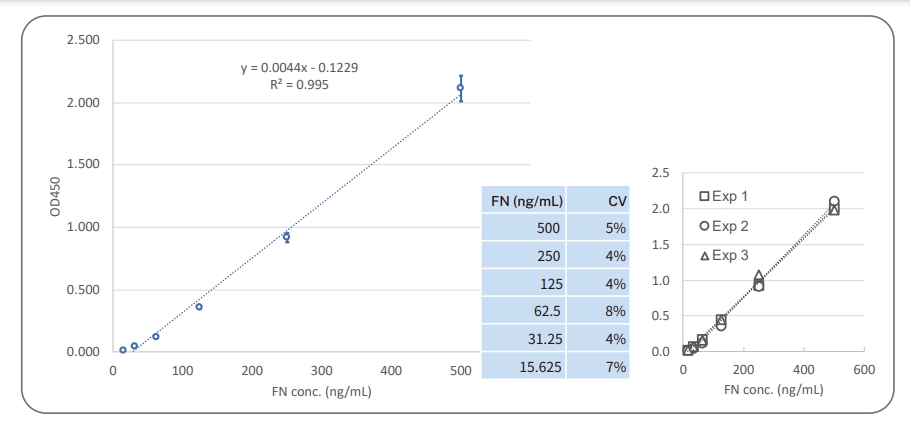This screenshot has height=432, width=910.
Task: Select the trendline equation y = 0.0044x - 0.1229
Action: pyautogui.click(x=300, y=68)
